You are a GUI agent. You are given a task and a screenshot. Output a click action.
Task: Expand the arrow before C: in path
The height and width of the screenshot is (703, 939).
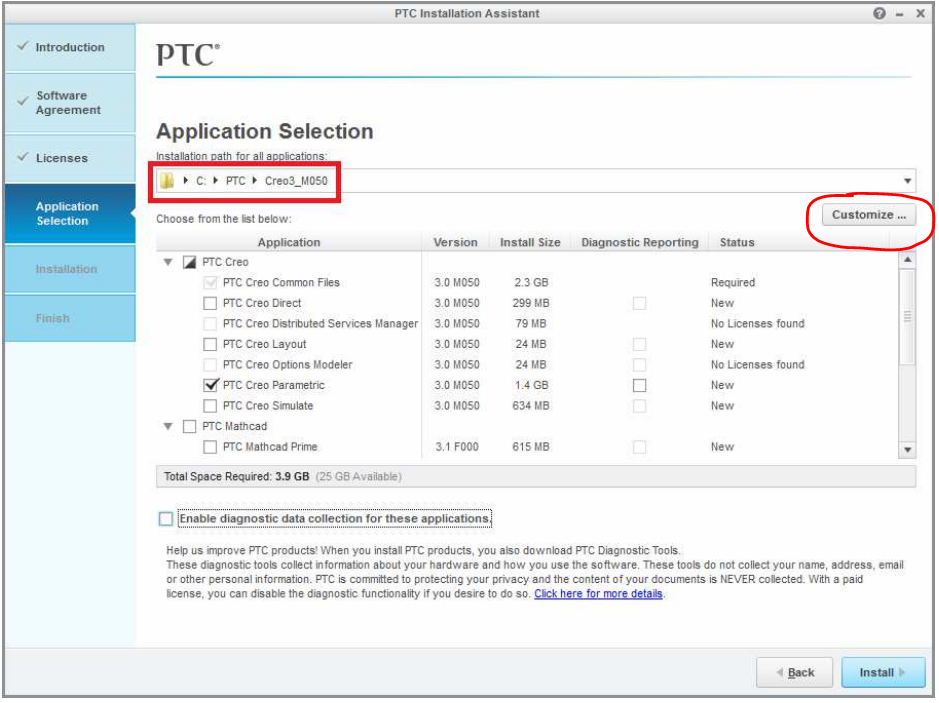186,180
